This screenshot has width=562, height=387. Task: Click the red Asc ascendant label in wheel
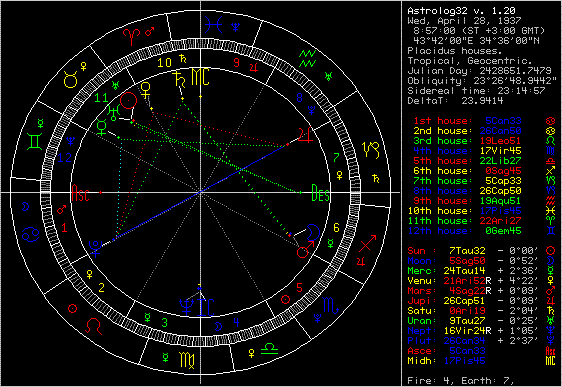click(80, 193)
